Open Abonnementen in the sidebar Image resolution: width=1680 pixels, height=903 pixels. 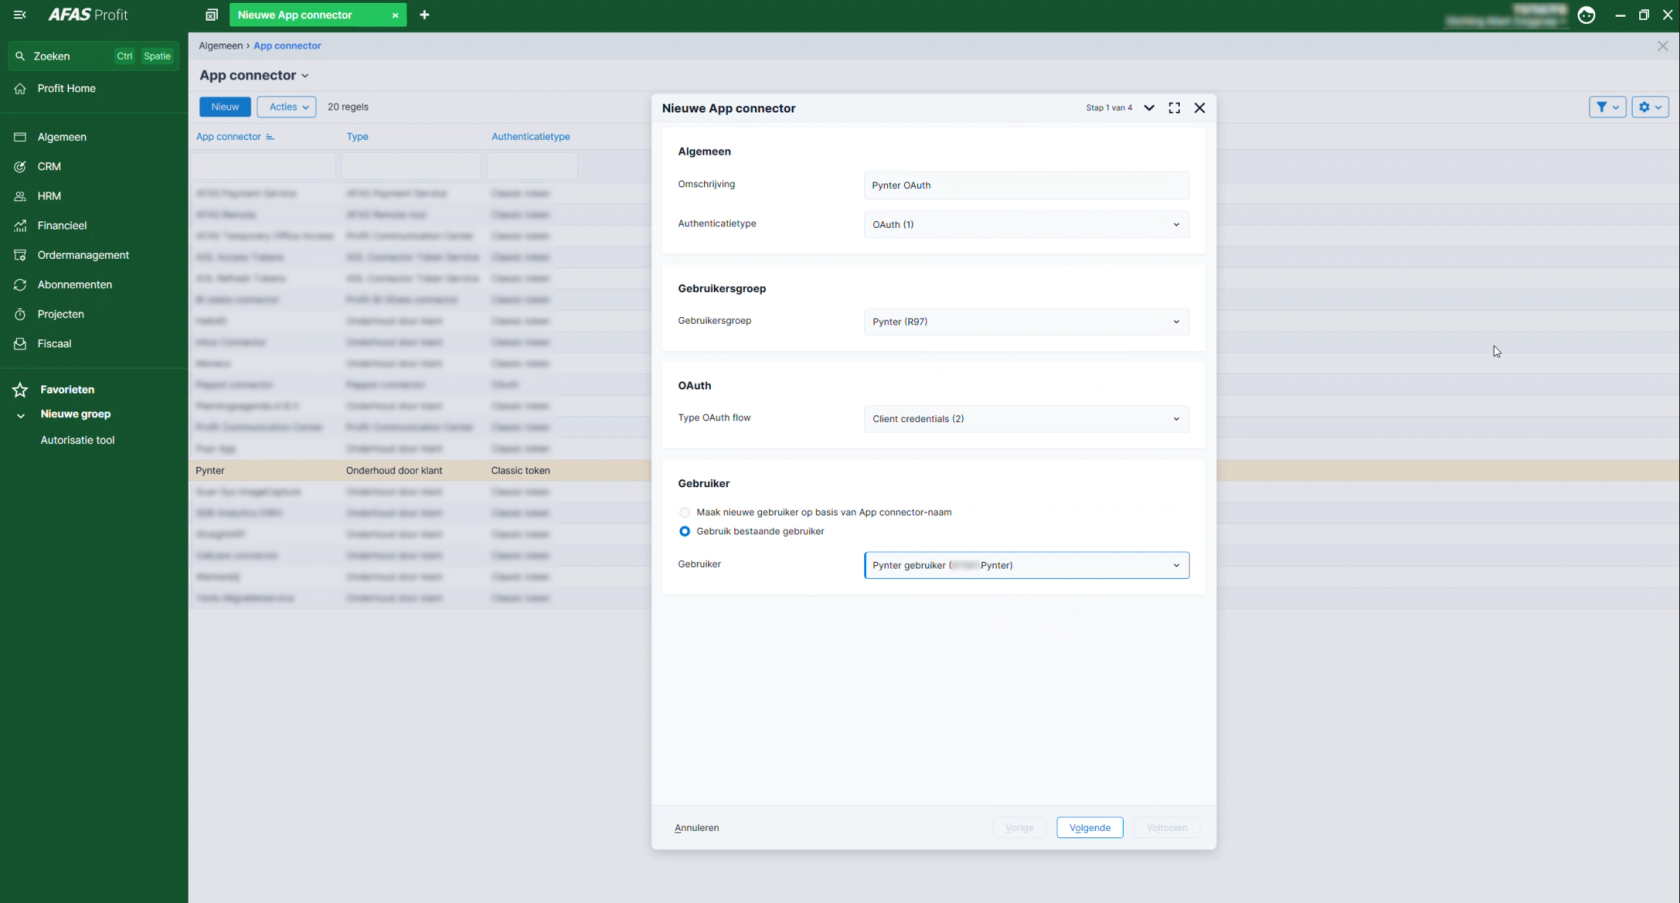[74, 284]
